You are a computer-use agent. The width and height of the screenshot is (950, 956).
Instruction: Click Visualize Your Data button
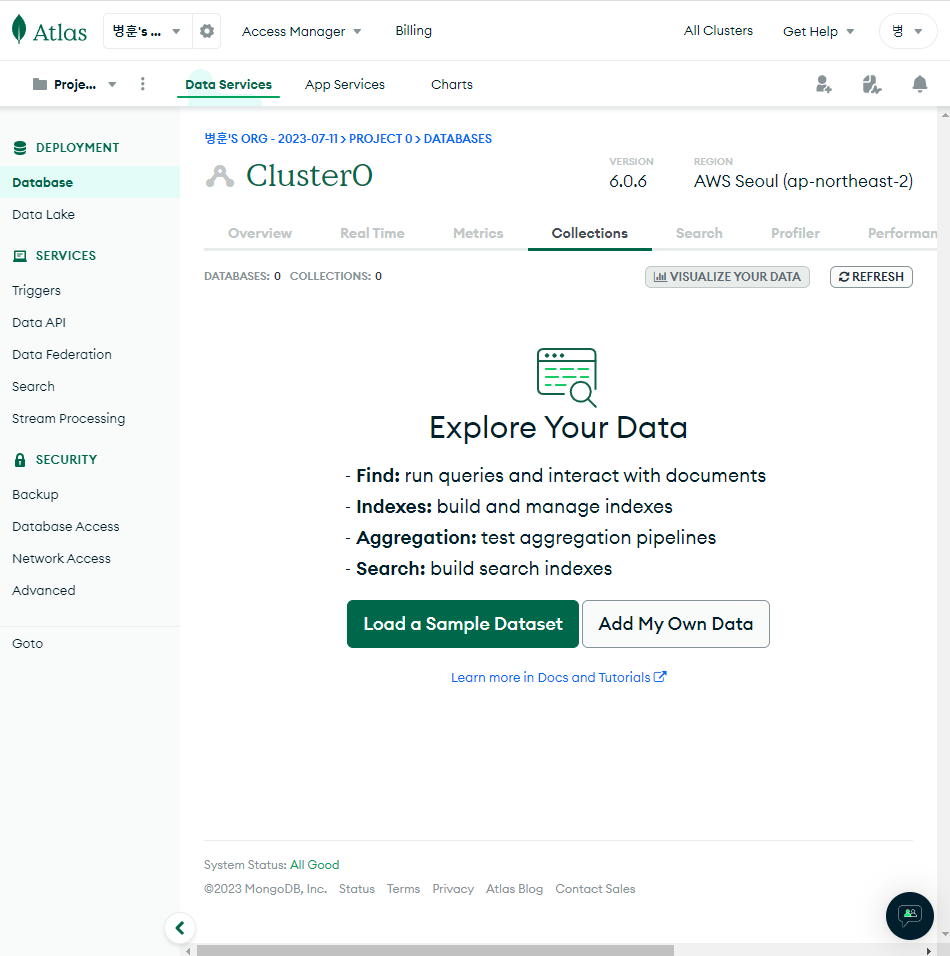727,277
